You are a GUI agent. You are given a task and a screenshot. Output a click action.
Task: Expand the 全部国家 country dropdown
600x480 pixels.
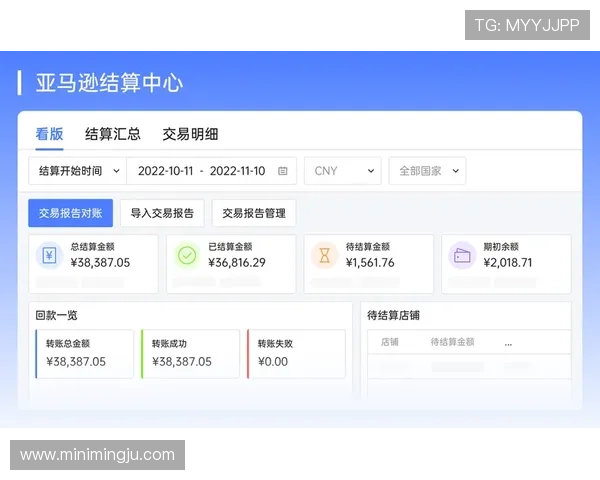coord(427,171)
